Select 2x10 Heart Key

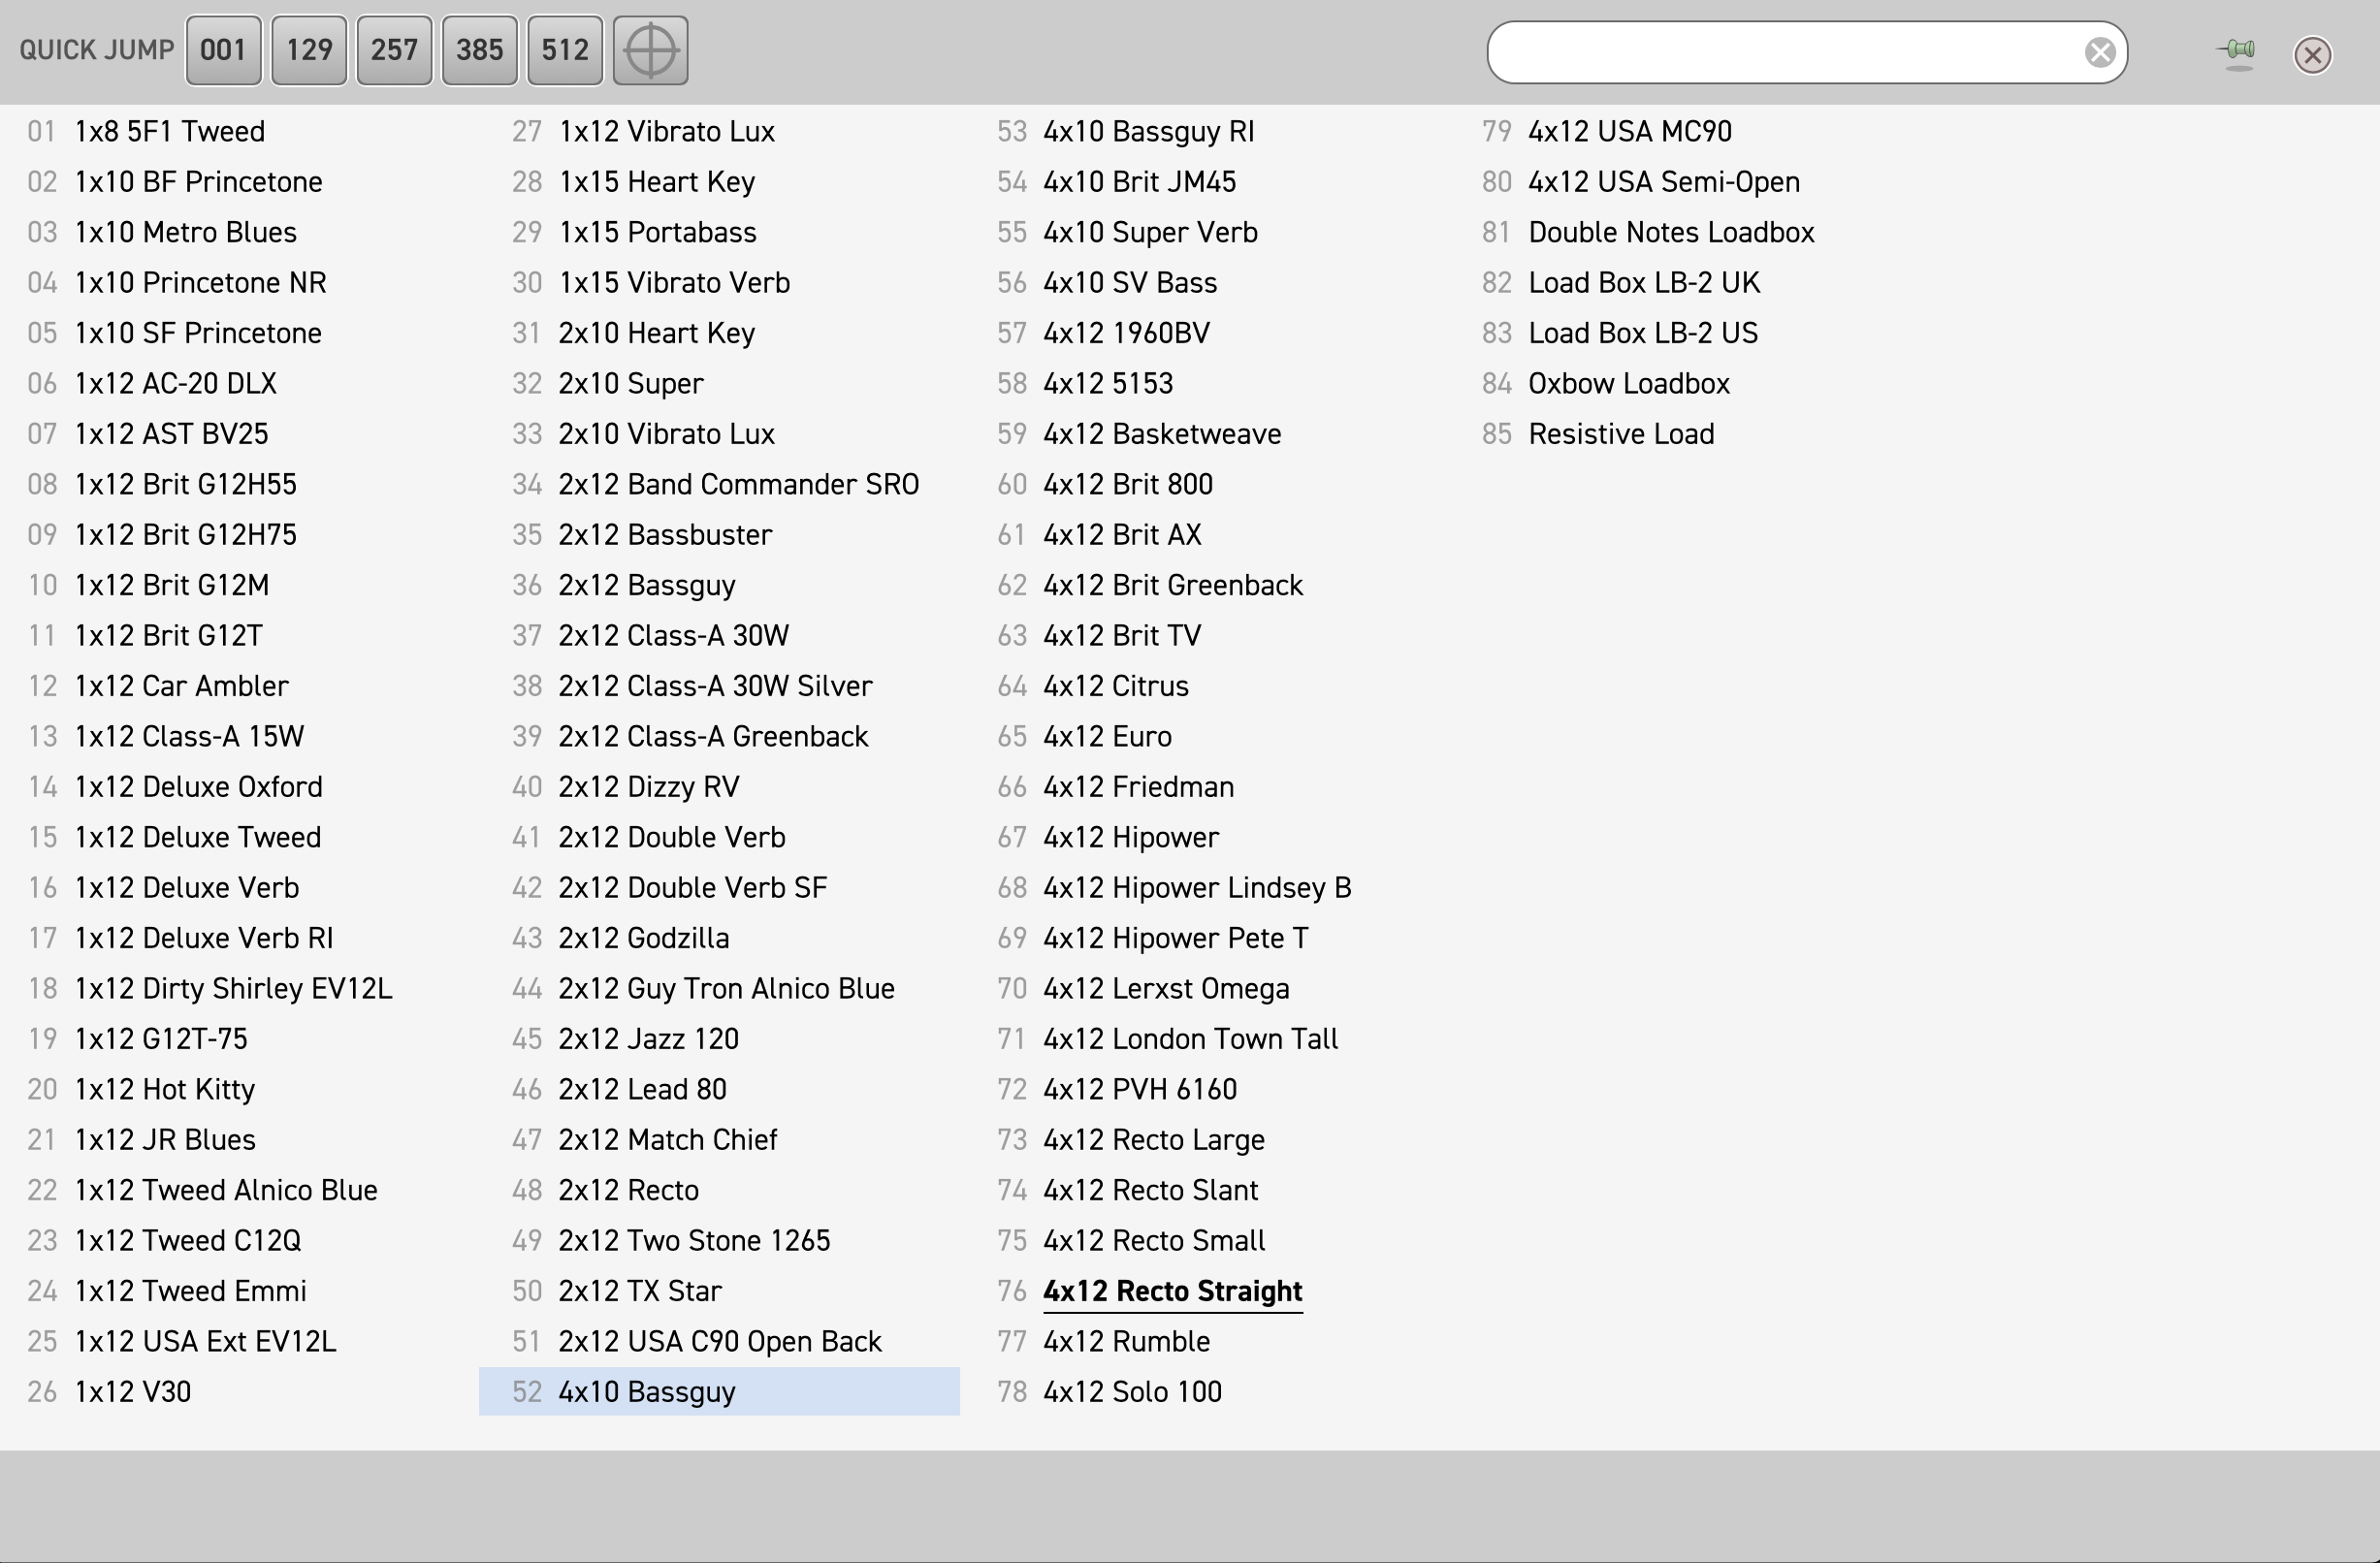coord(657,333)
